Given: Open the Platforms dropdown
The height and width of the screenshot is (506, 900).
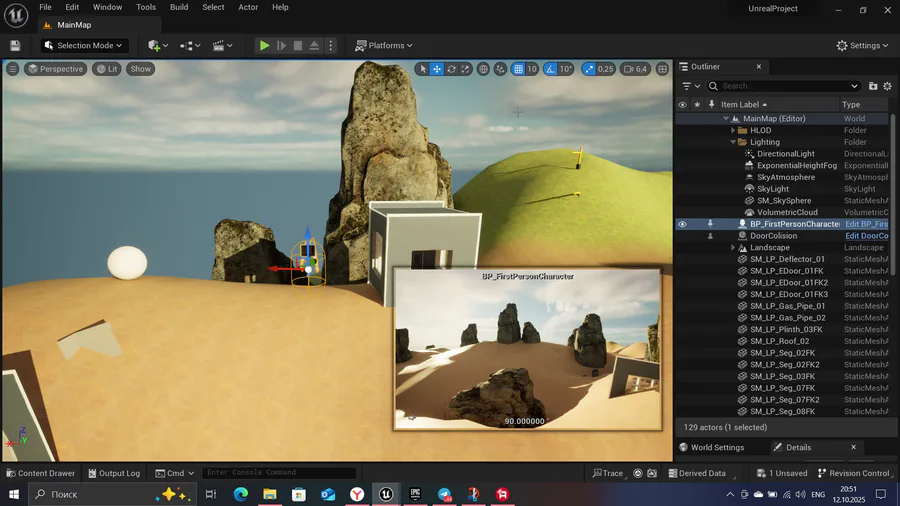Looking at the screenshot, I should point(383,45).
